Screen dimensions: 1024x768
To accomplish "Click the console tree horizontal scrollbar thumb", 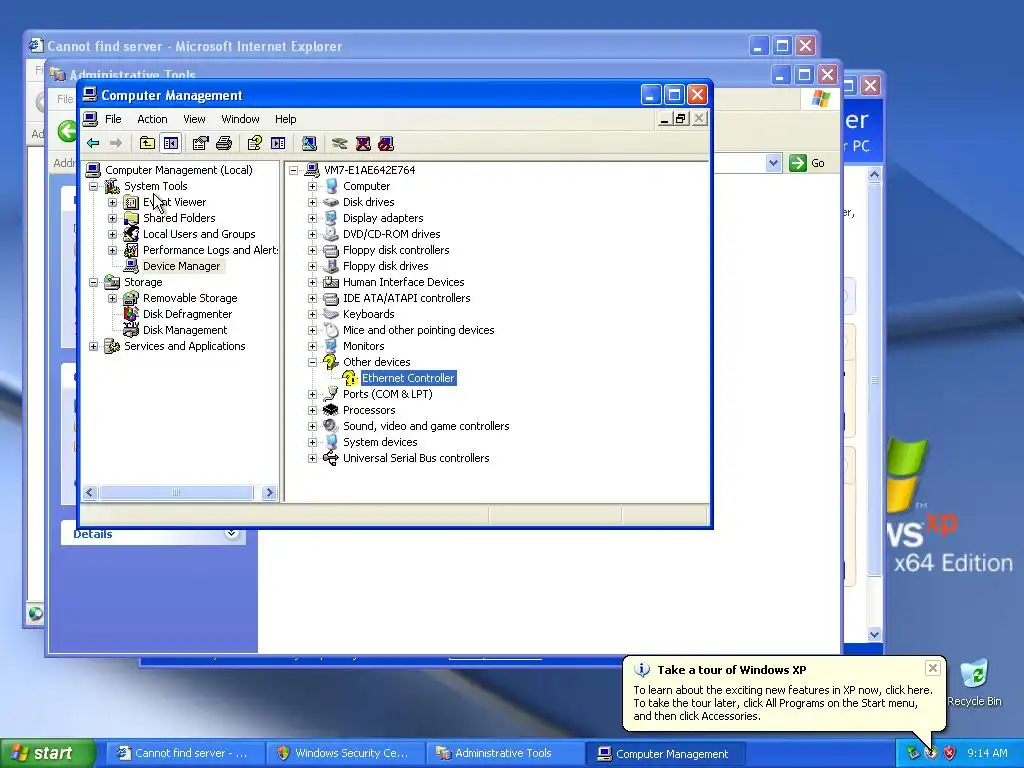I will click(x=176, y=492).
